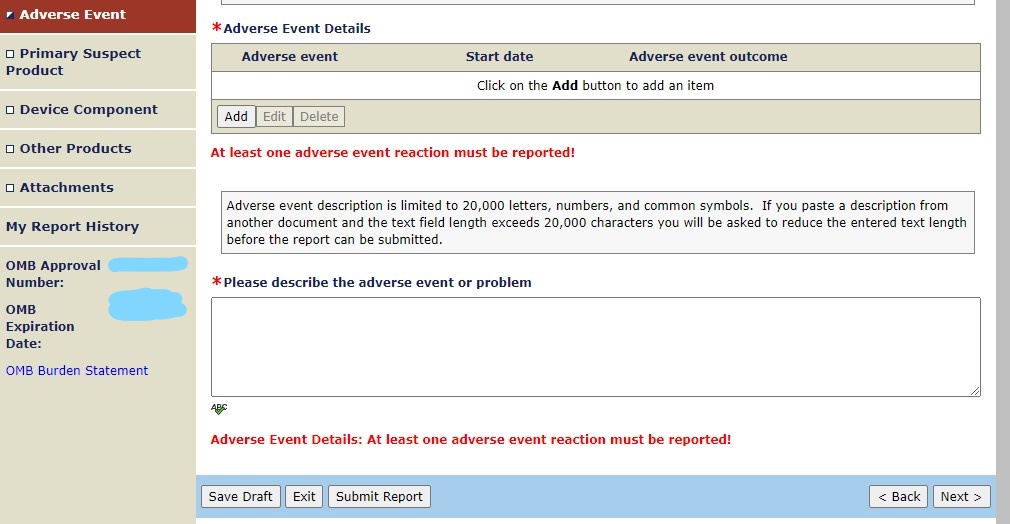The height and width of the screenshot is (524, 1010).
Task: Proceed with the Next > button
Action: 961,497
